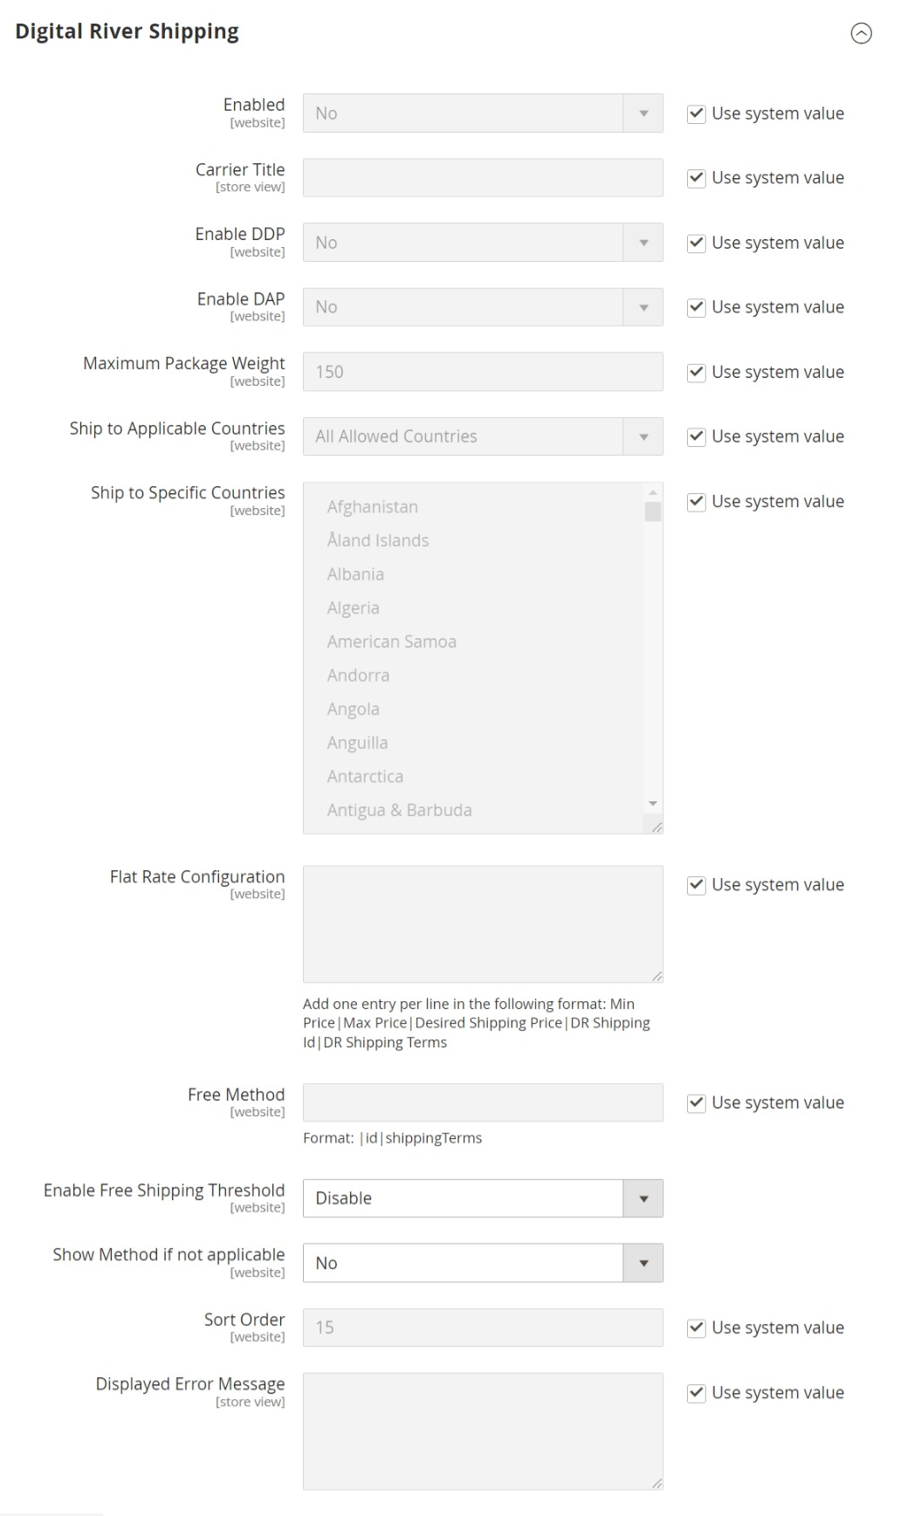This screenshot has height=1516, width=900.
Task: Select American Samoa in the countries list
Action: point(392,642)
